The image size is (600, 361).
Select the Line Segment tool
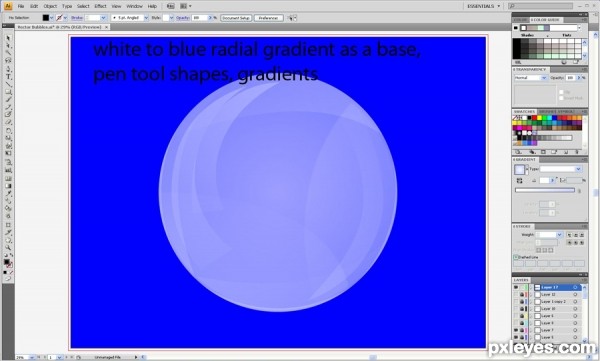click(8, 84)
